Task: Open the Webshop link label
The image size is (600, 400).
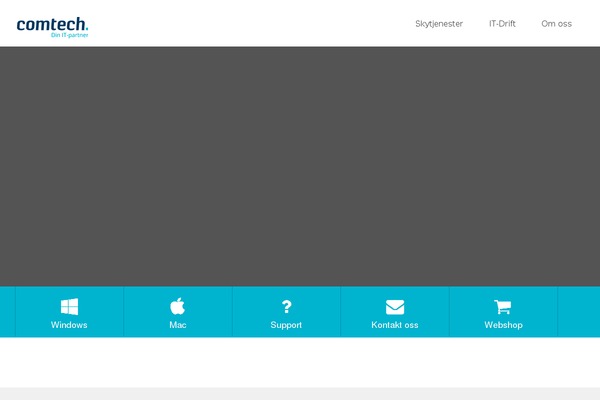Action: [503, 325]
